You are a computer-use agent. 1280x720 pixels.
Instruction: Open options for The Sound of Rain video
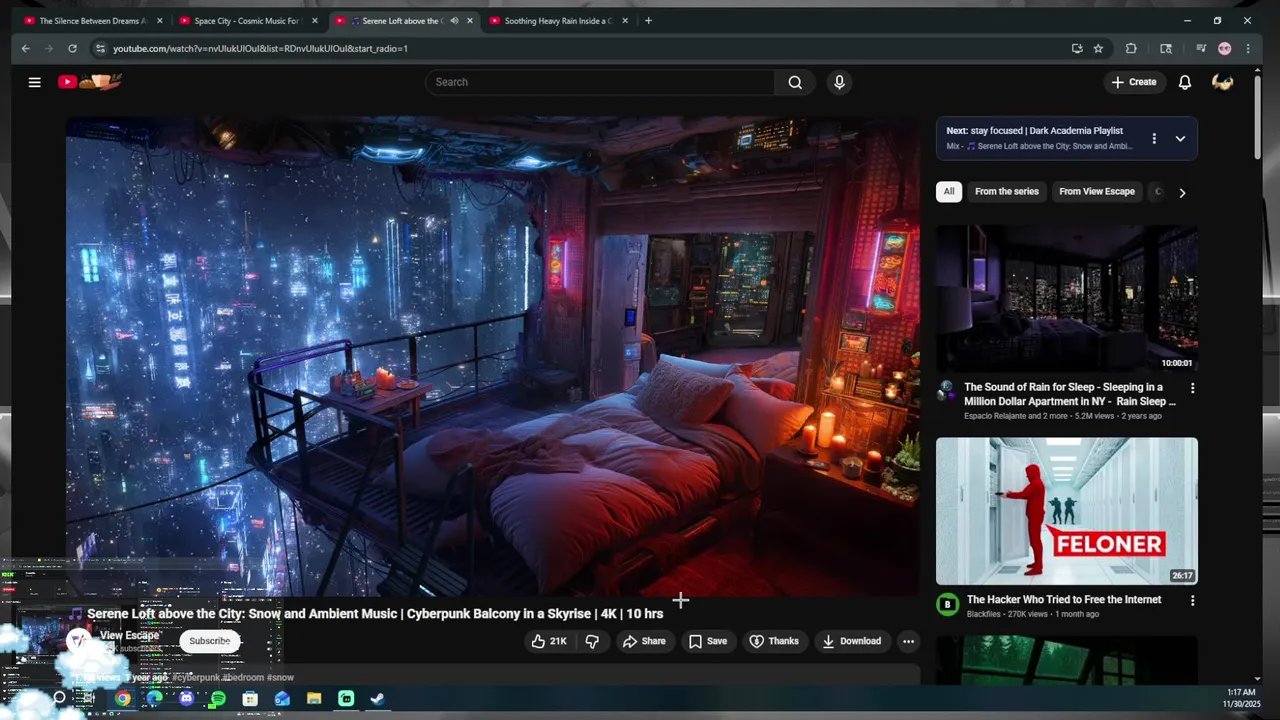coord(1192,388)
